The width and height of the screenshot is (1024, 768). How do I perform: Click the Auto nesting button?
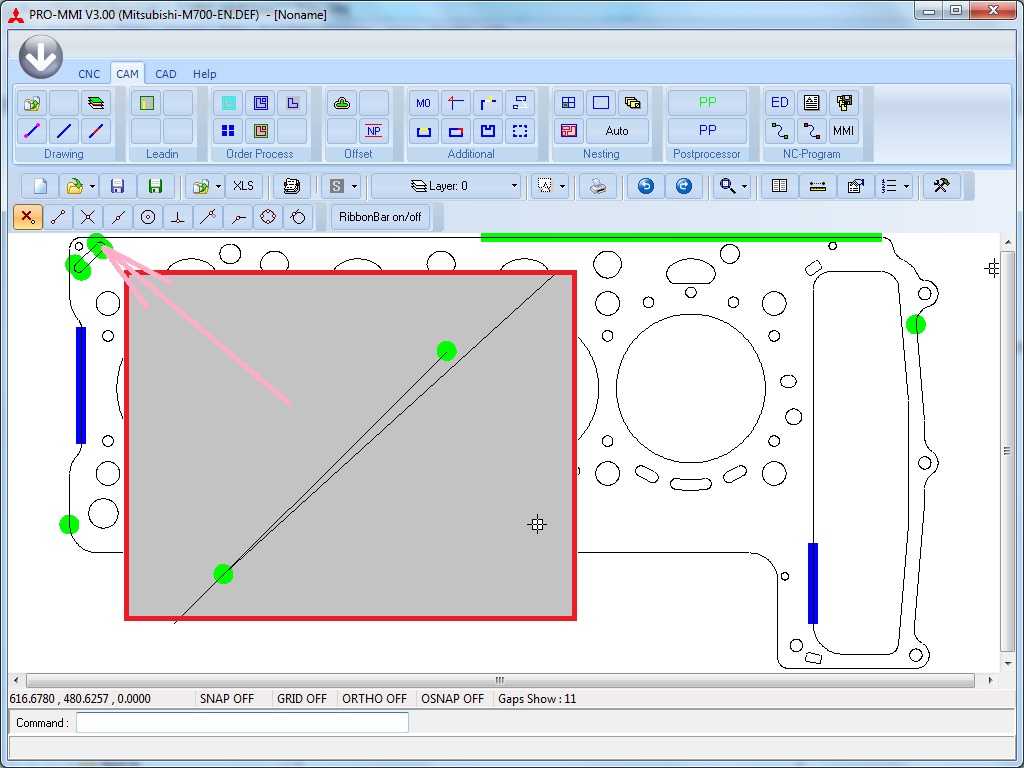(617, 131)
